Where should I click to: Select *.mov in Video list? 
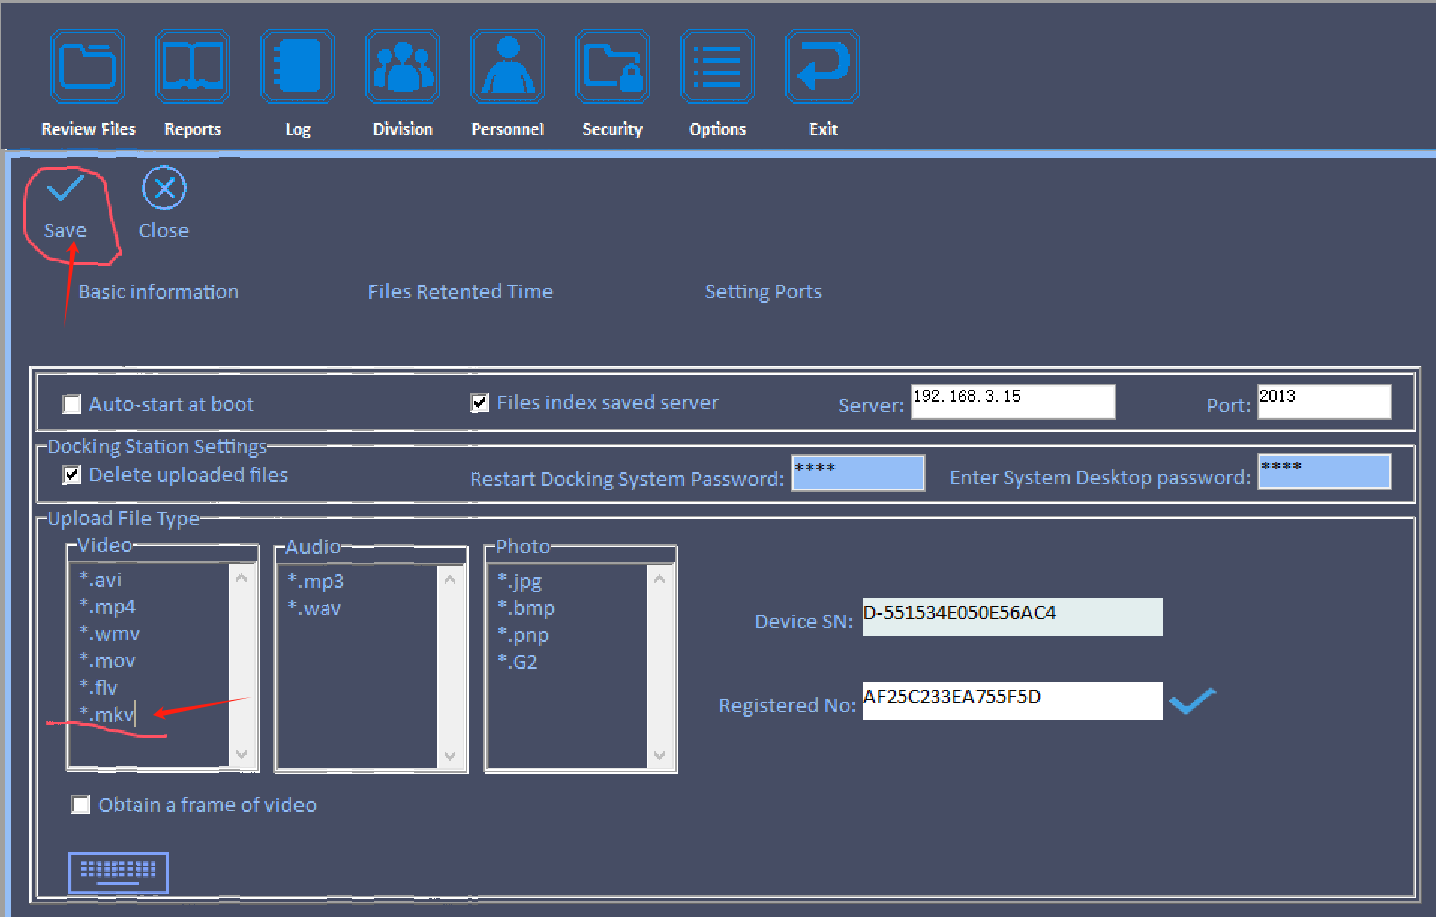[107, 661]
